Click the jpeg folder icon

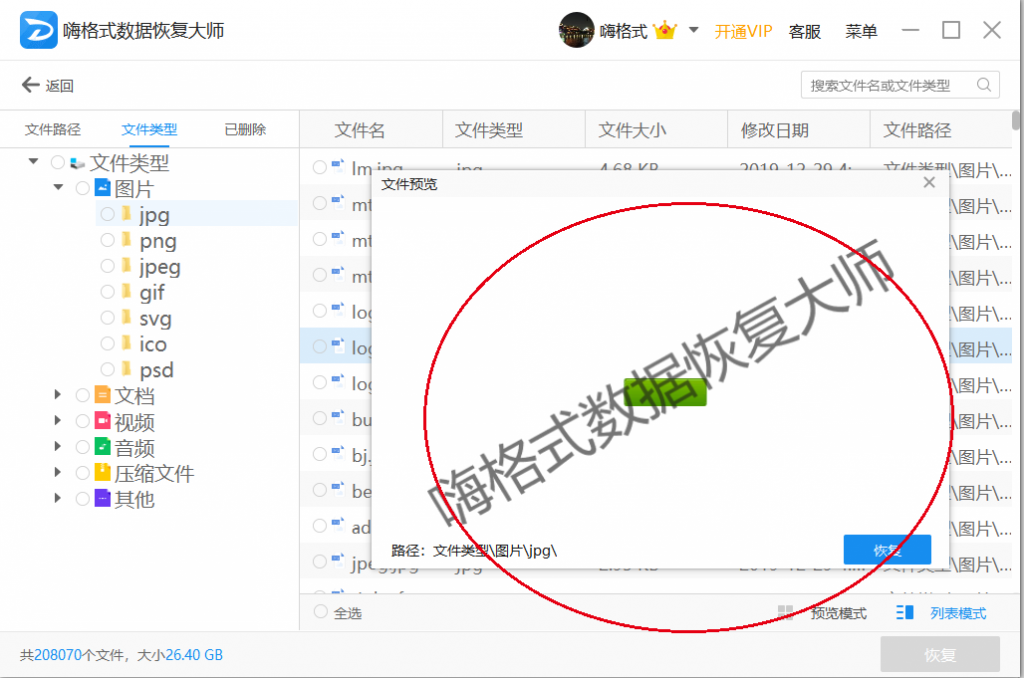coord(127,266)
